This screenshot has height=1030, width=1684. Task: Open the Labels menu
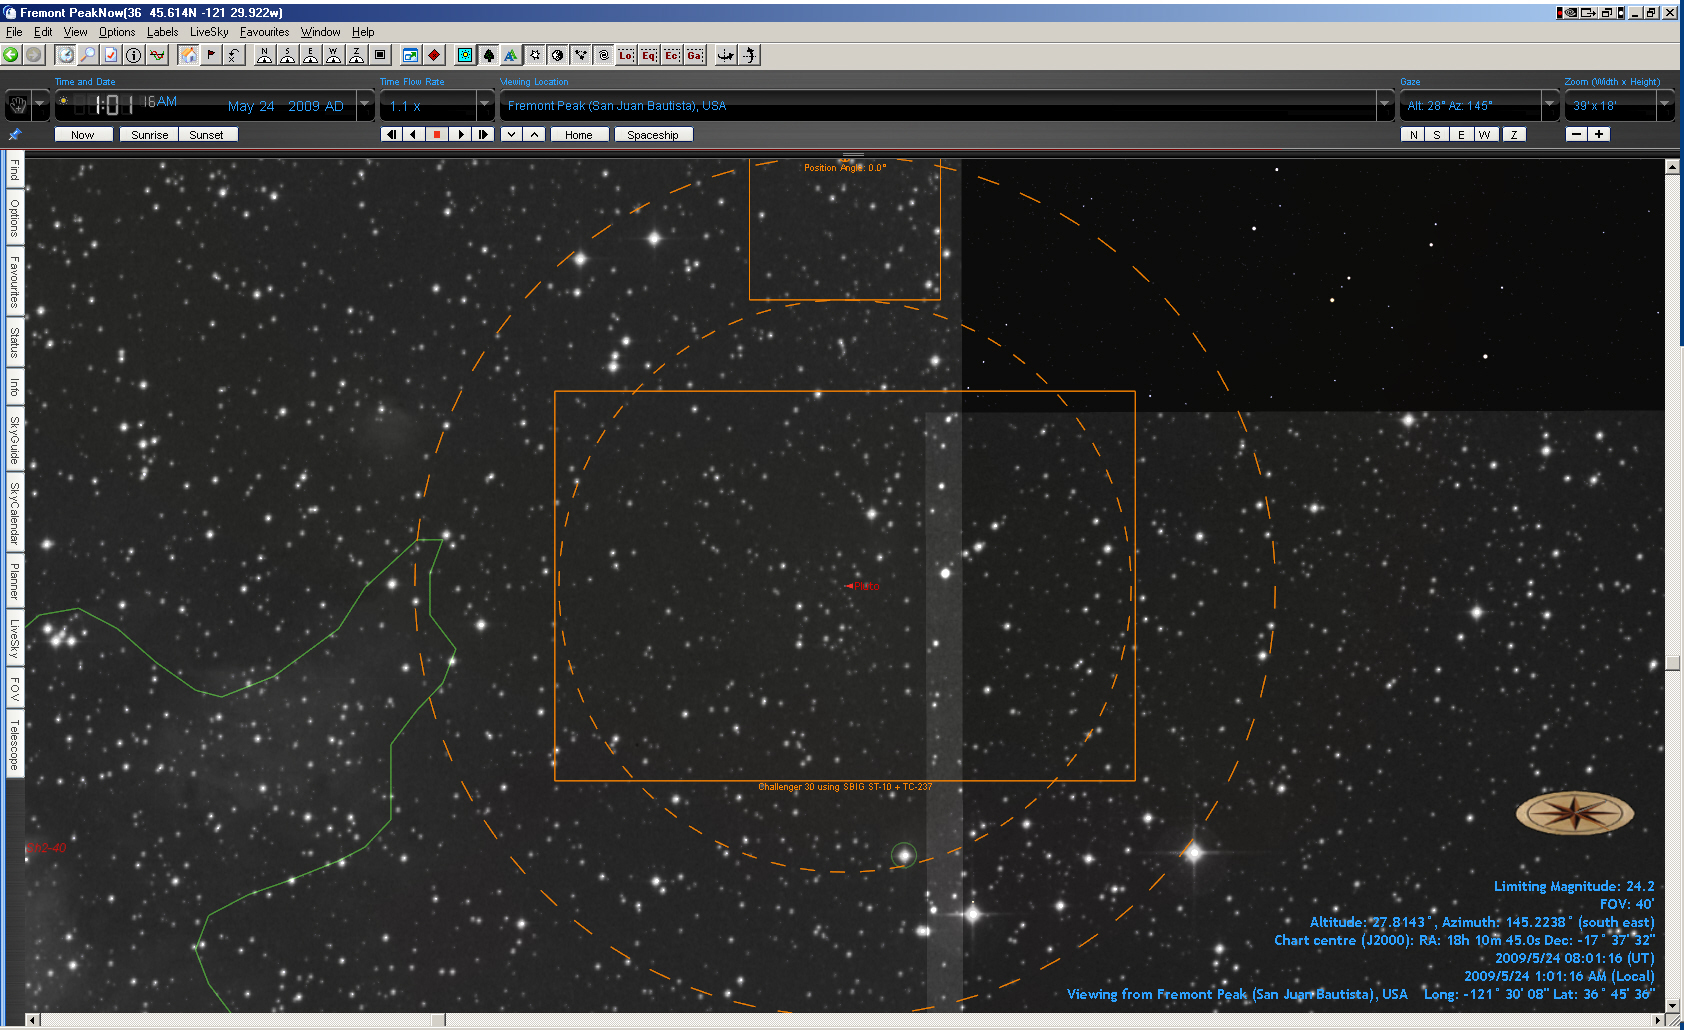tap(162, 32)
